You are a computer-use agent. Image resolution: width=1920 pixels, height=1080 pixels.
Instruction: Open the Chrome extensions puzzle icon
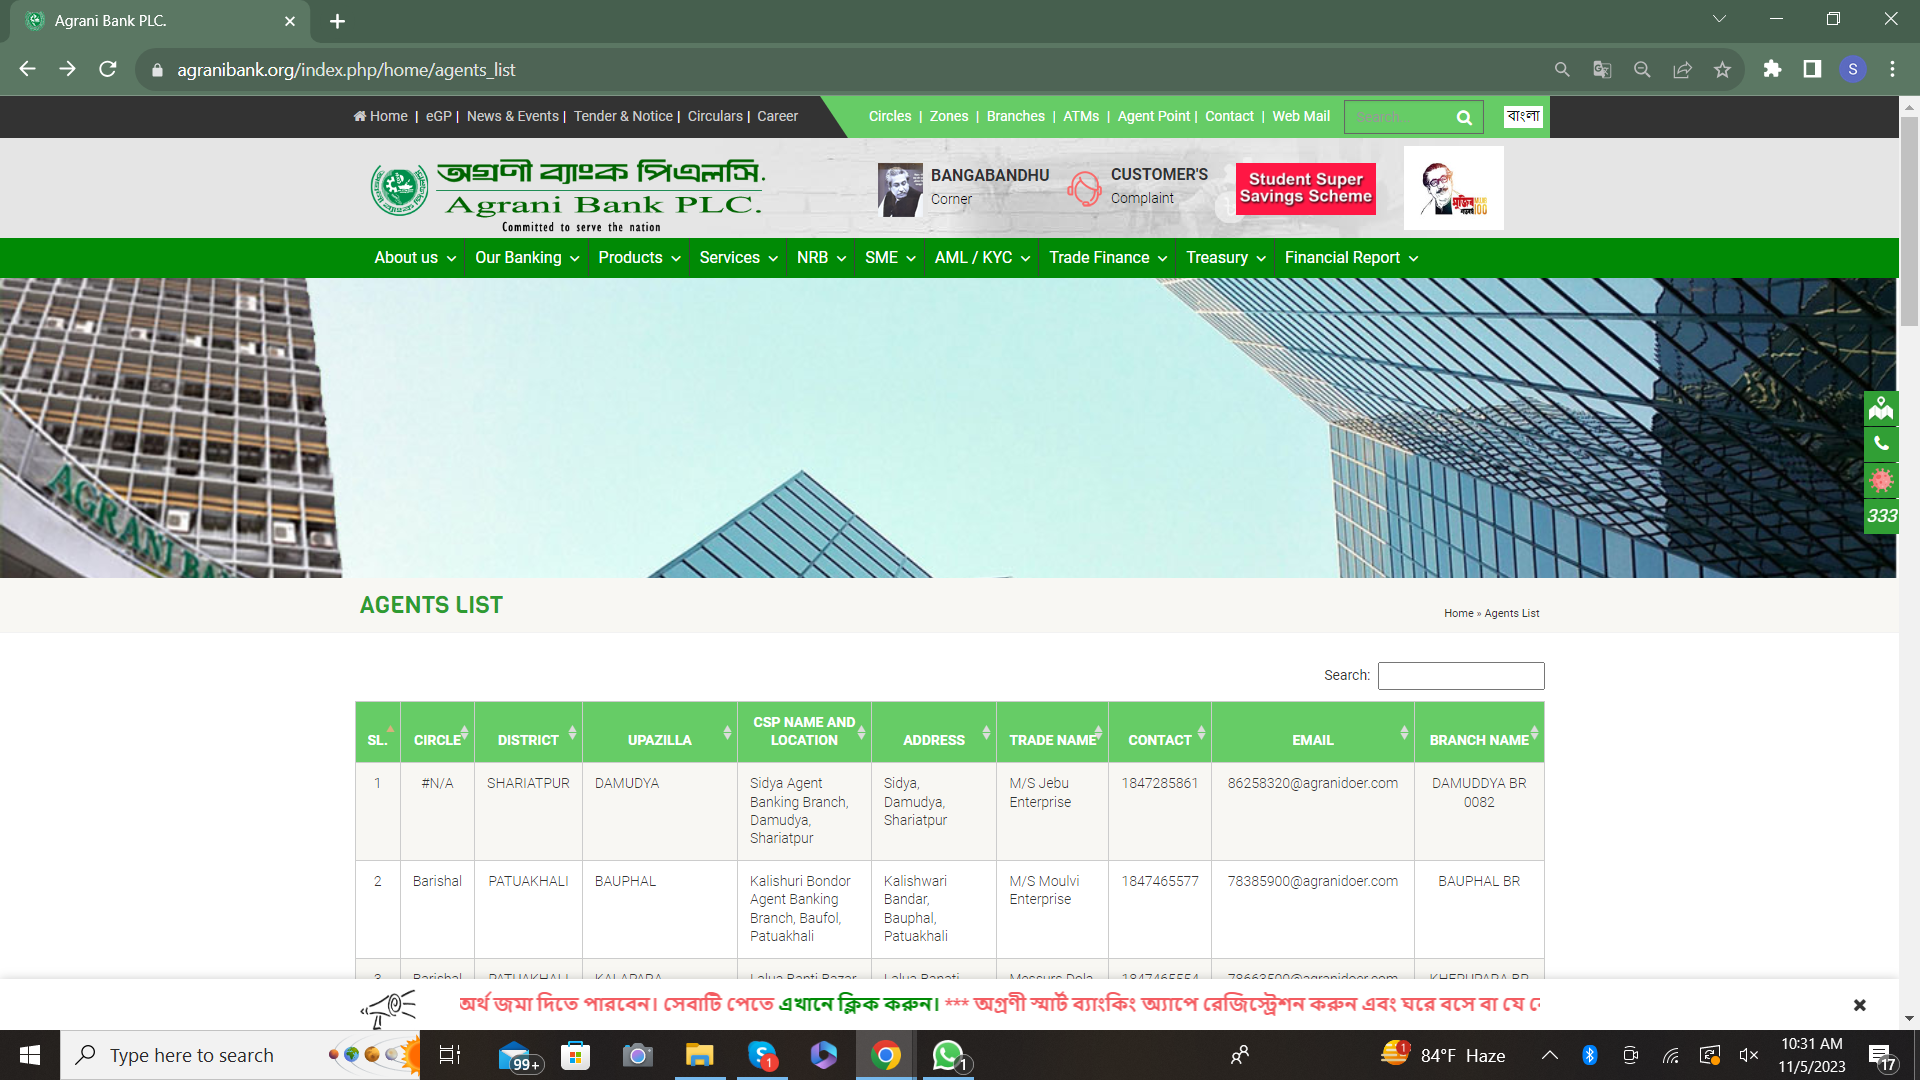[x=1772, y=69]
